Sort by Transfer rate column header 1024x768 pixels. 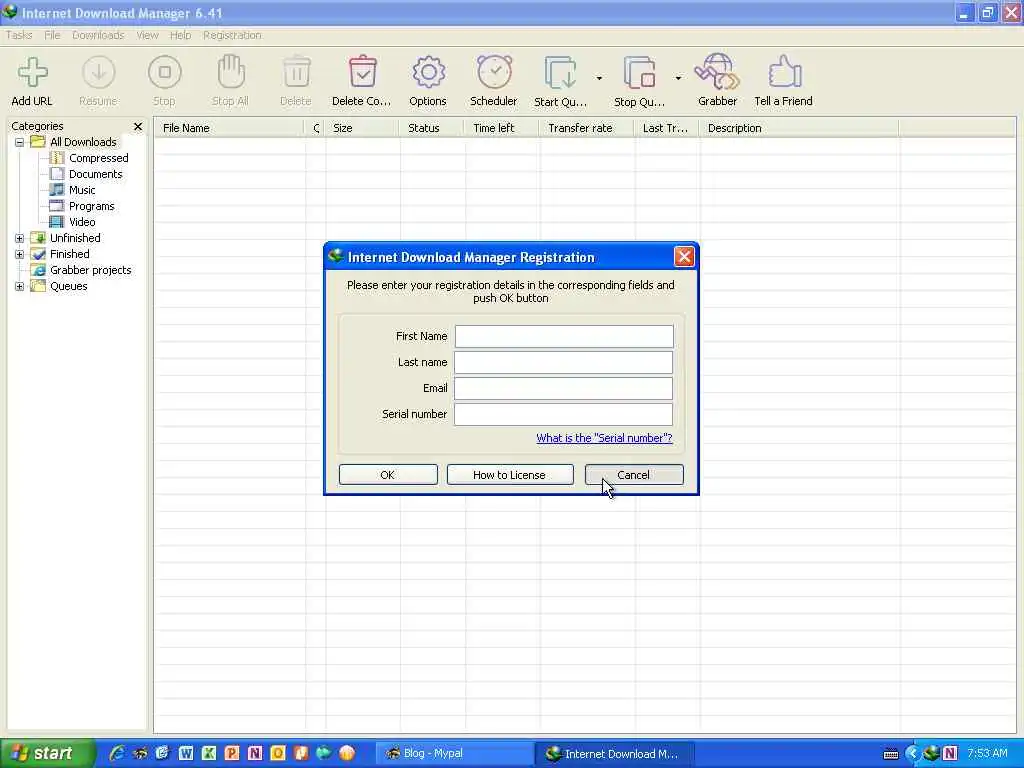pos(586,128)
